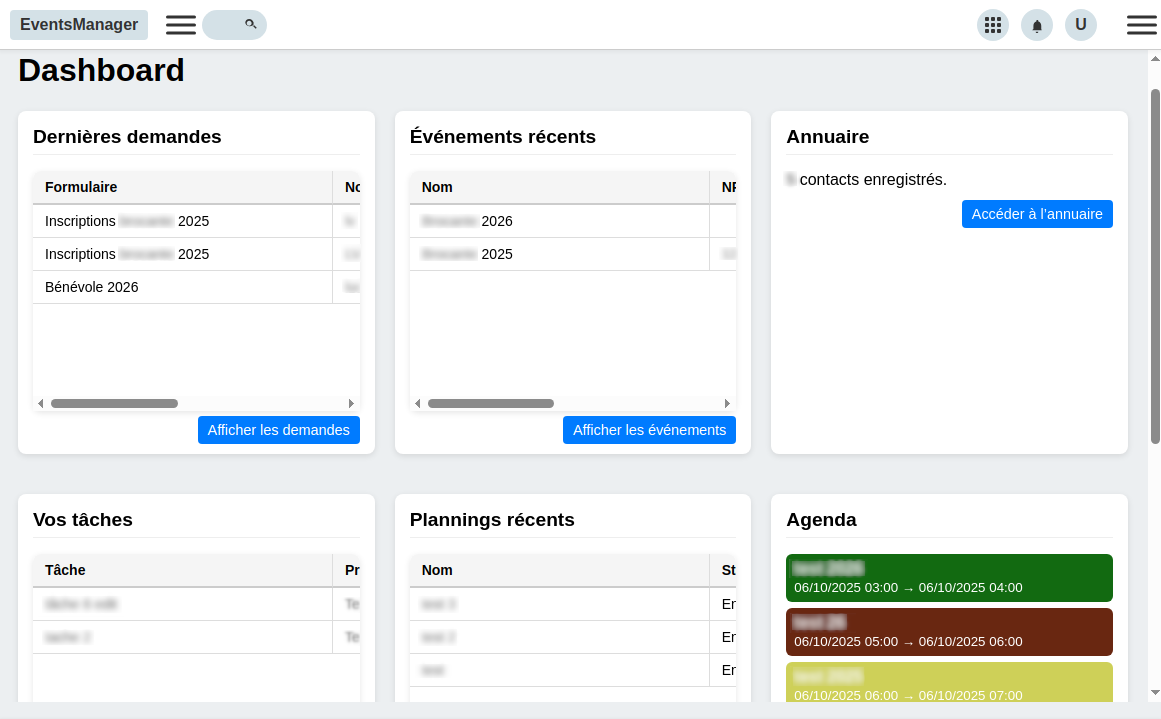
Task: Click Afficher les événements button
Action: pos(649,430)
